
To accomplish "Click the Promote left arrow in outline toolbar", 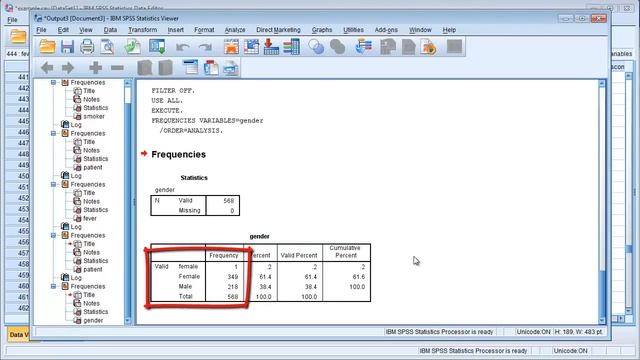I will point(47,68).
